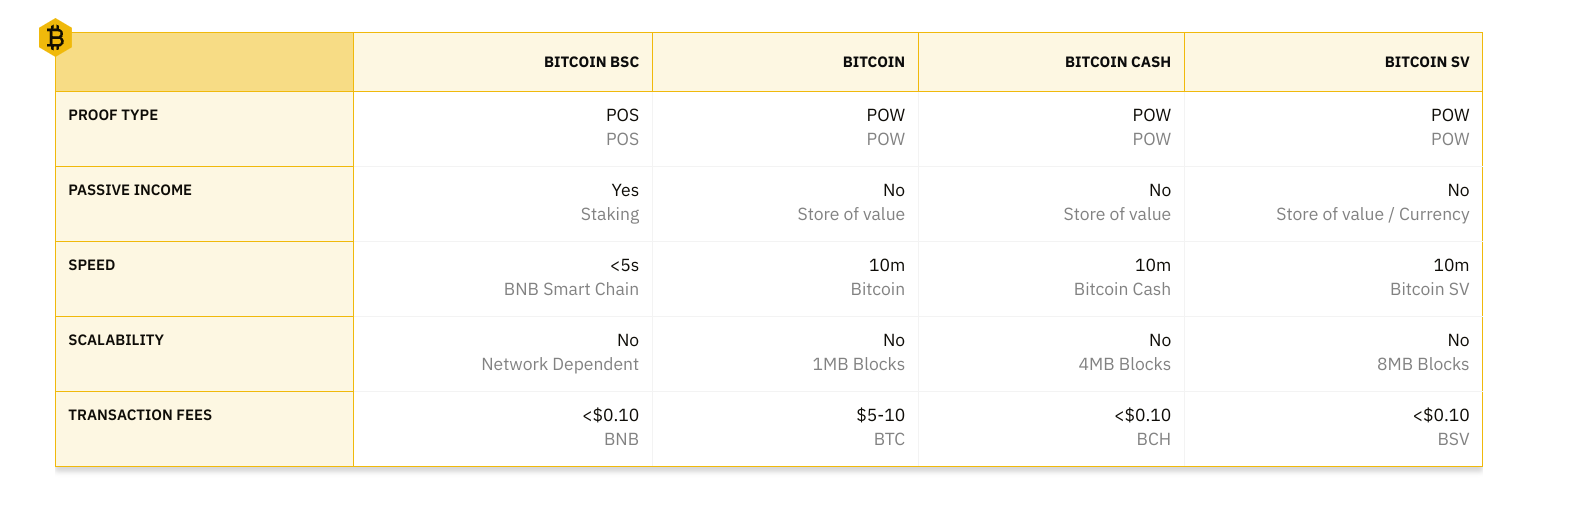Click the SCALABILITY row label
Screen dimensions: 1587x521
click(116, 340)
